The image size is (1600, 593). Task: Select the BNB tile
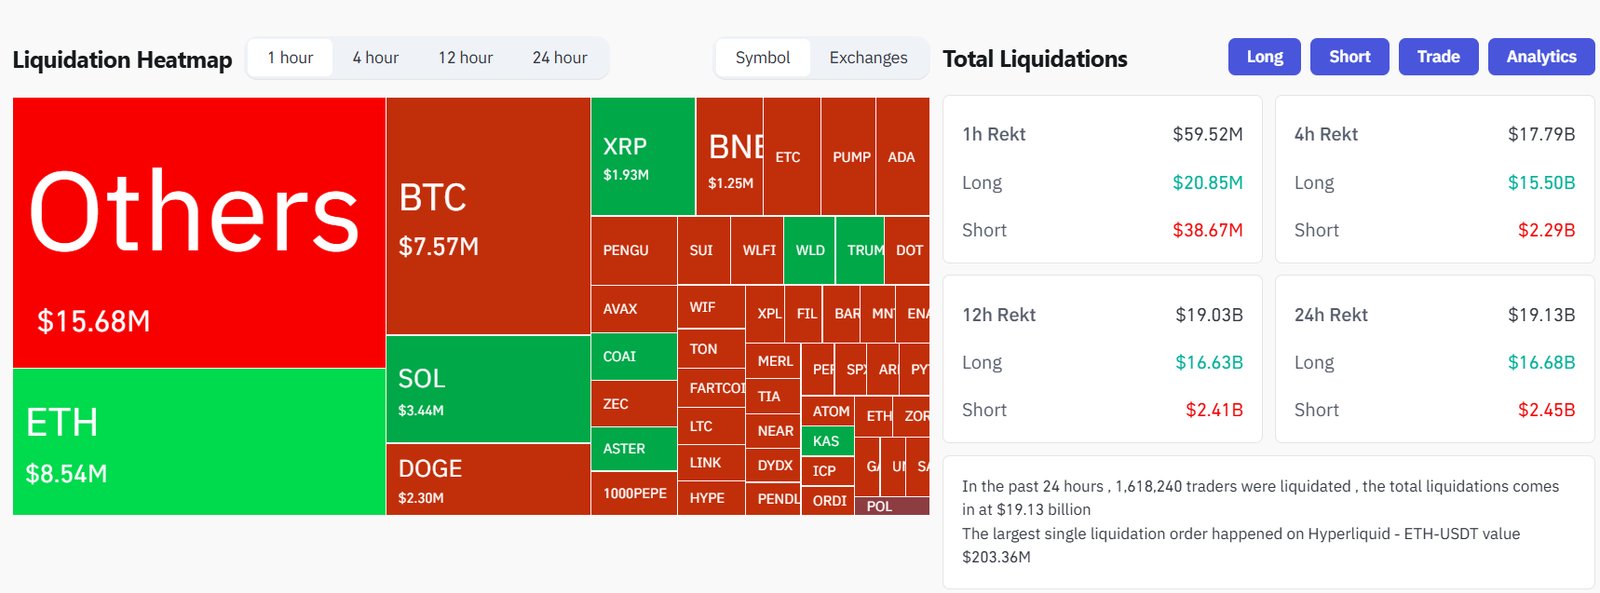tap(728, 155)
